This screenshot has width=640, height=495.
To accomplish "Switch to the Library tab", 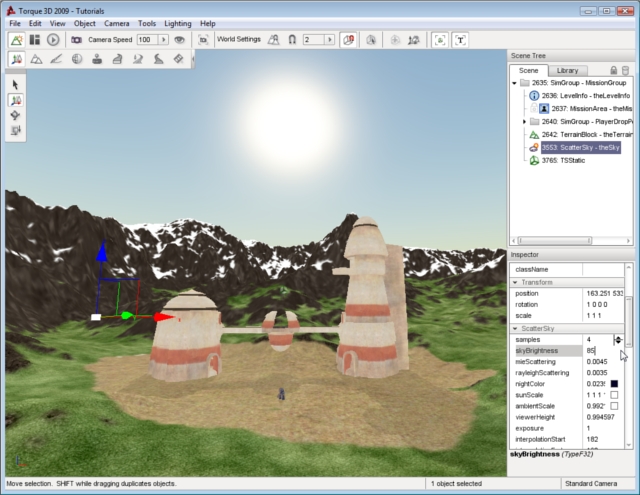I will 568,70.
